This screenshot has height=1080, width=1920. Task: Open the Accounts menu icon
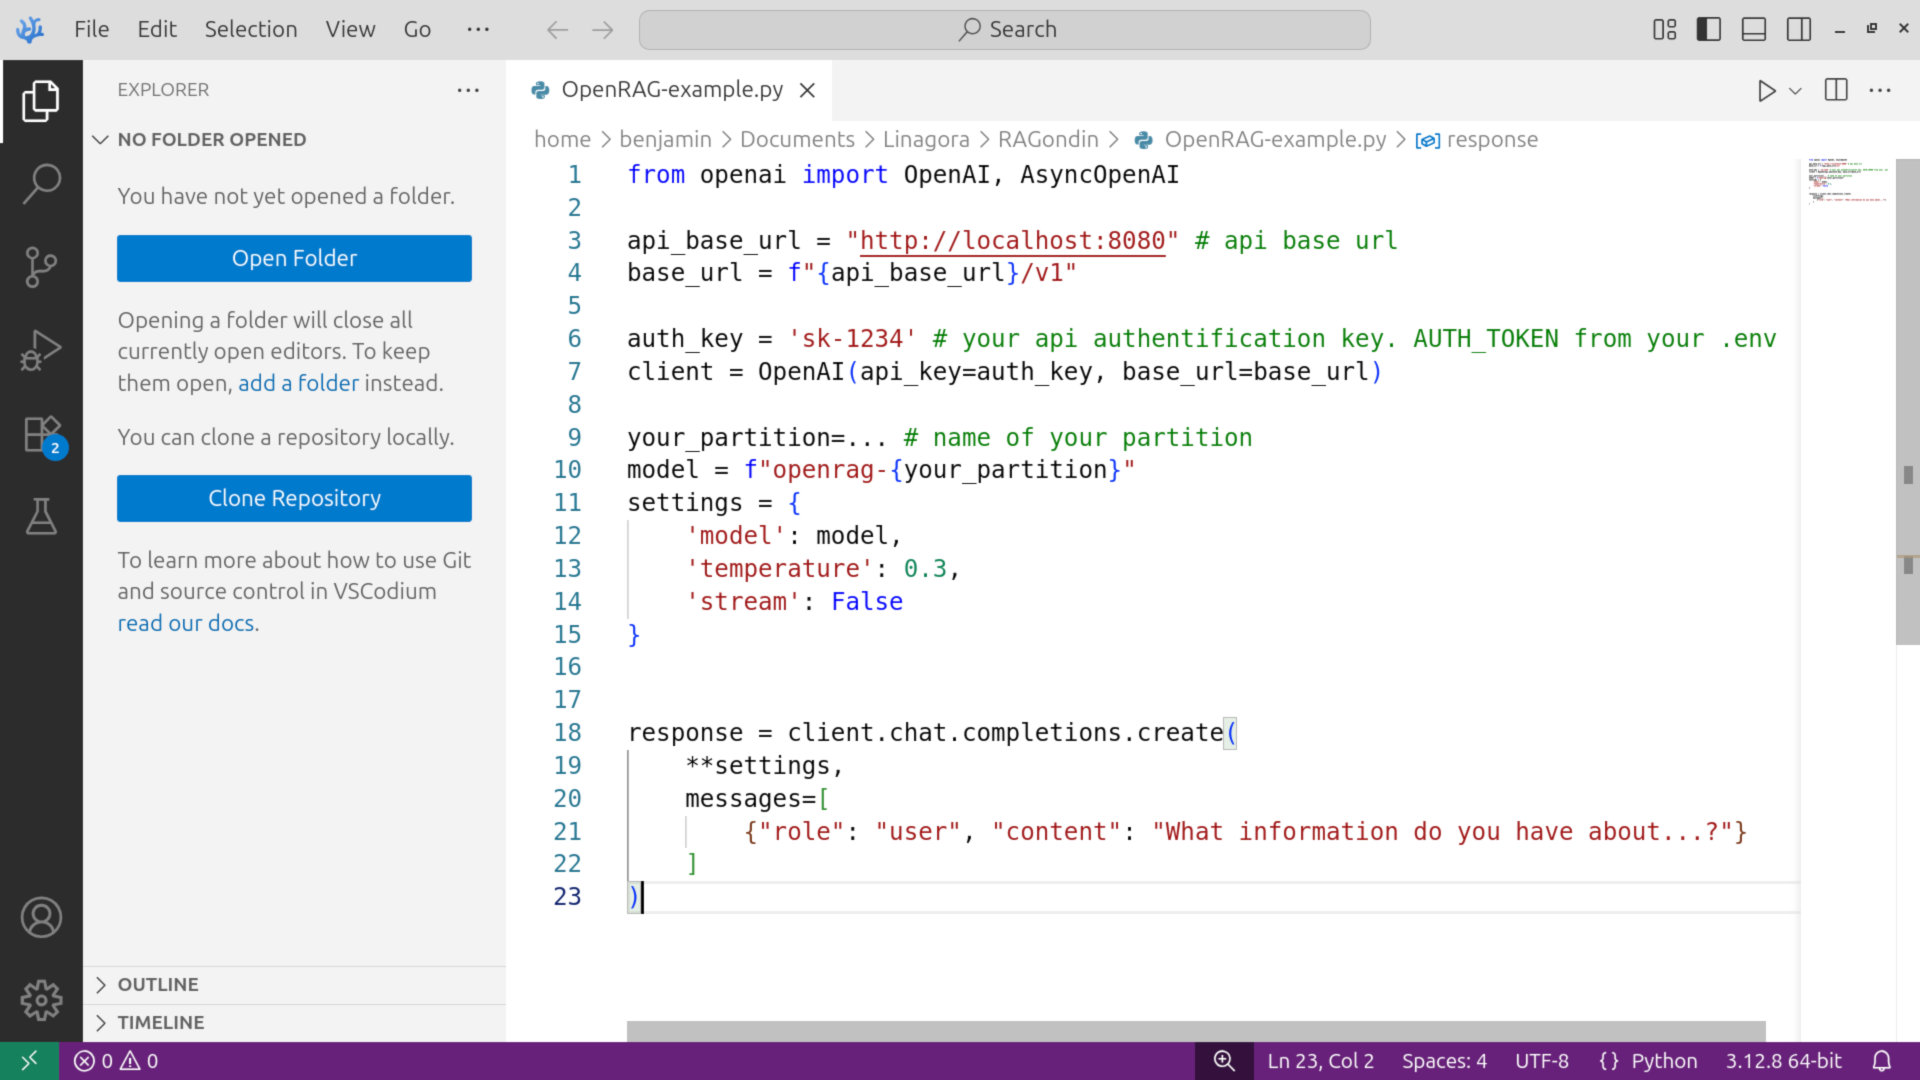point(41,917)
